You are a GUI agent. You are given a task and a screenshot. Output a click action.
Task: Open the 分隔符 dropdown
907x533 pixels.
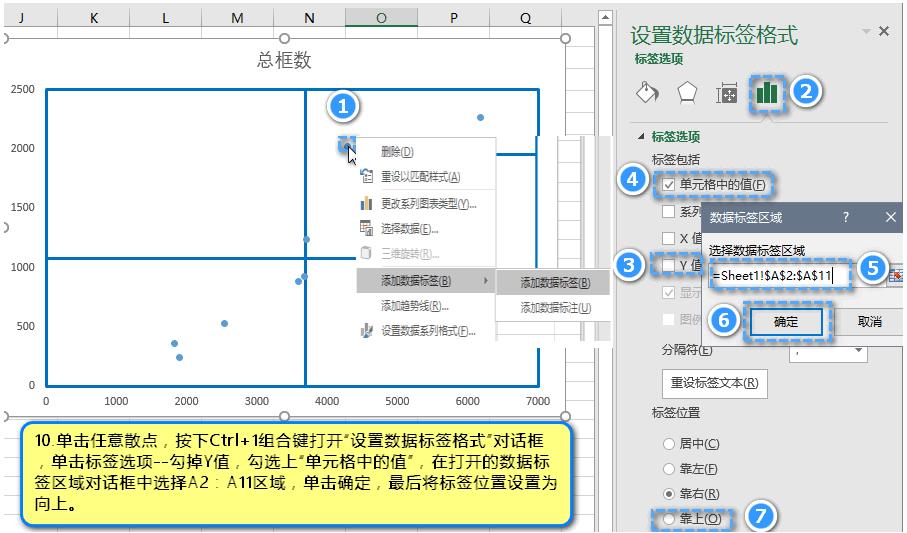coord(859,351)
